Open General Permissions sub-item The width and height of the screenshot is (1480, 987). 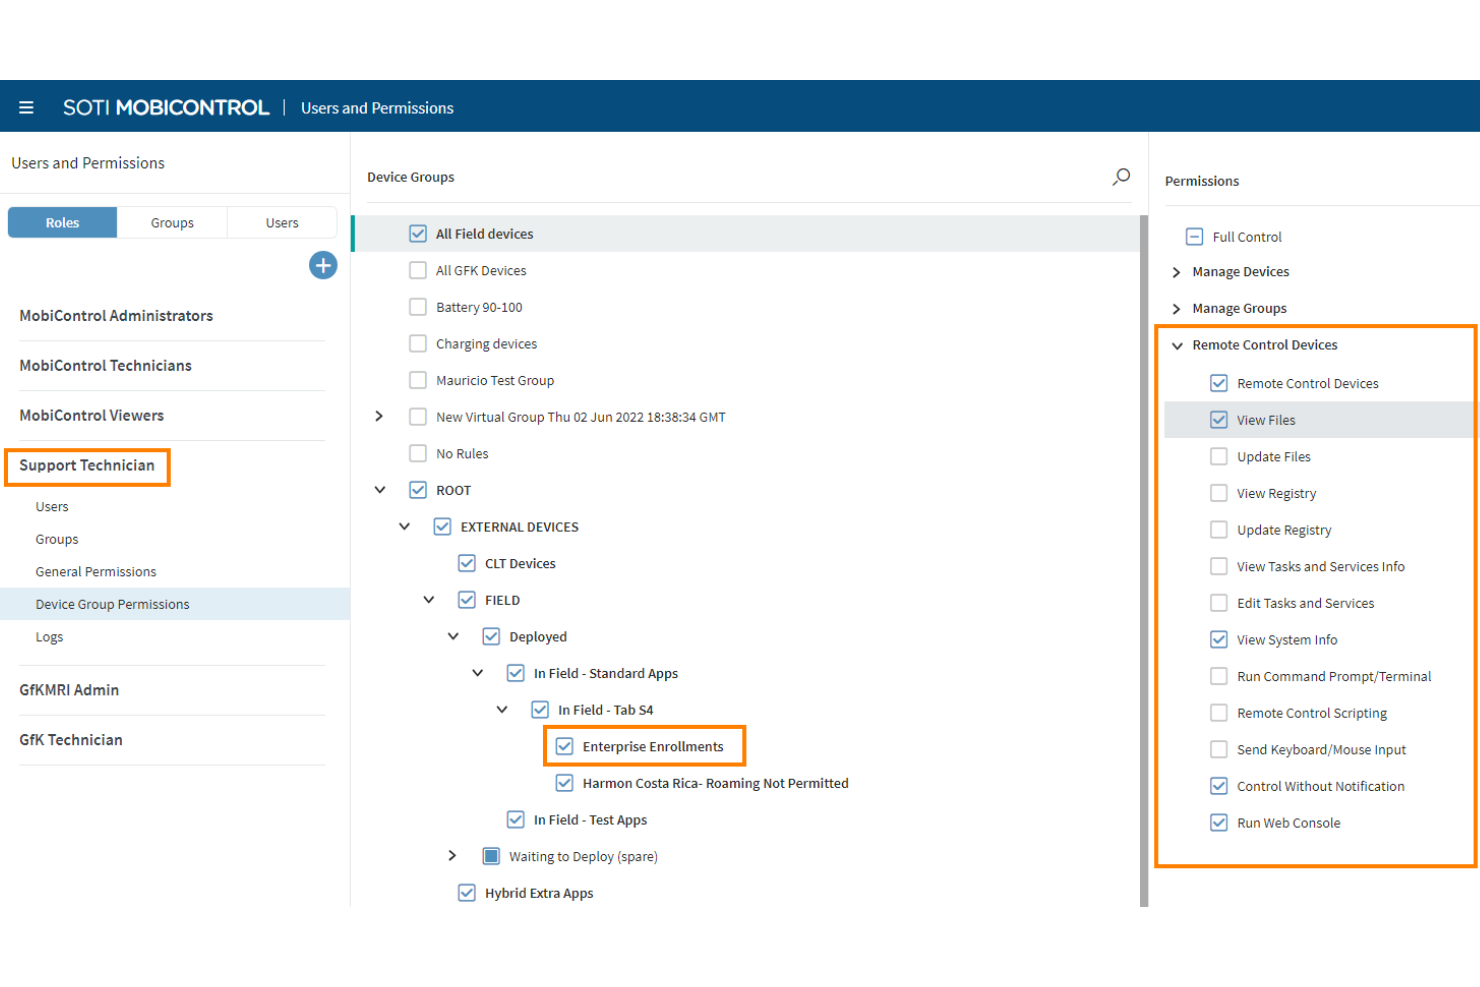tap(96, 572)
